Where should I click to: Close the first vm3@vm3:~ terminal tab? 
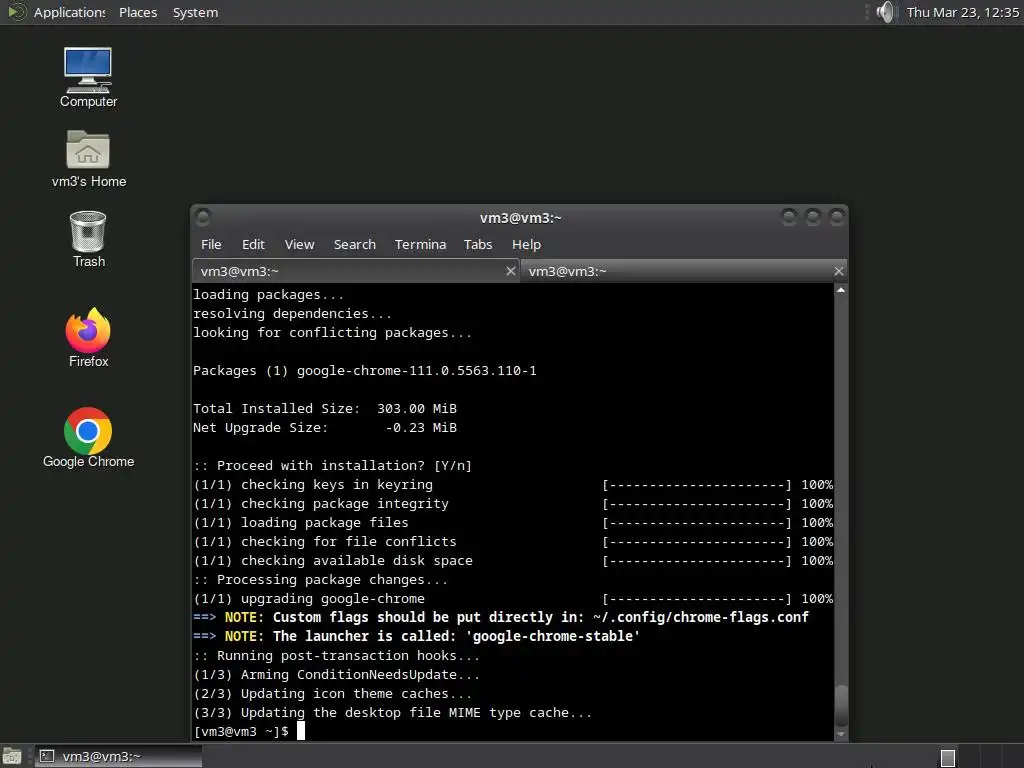[511, 270]
